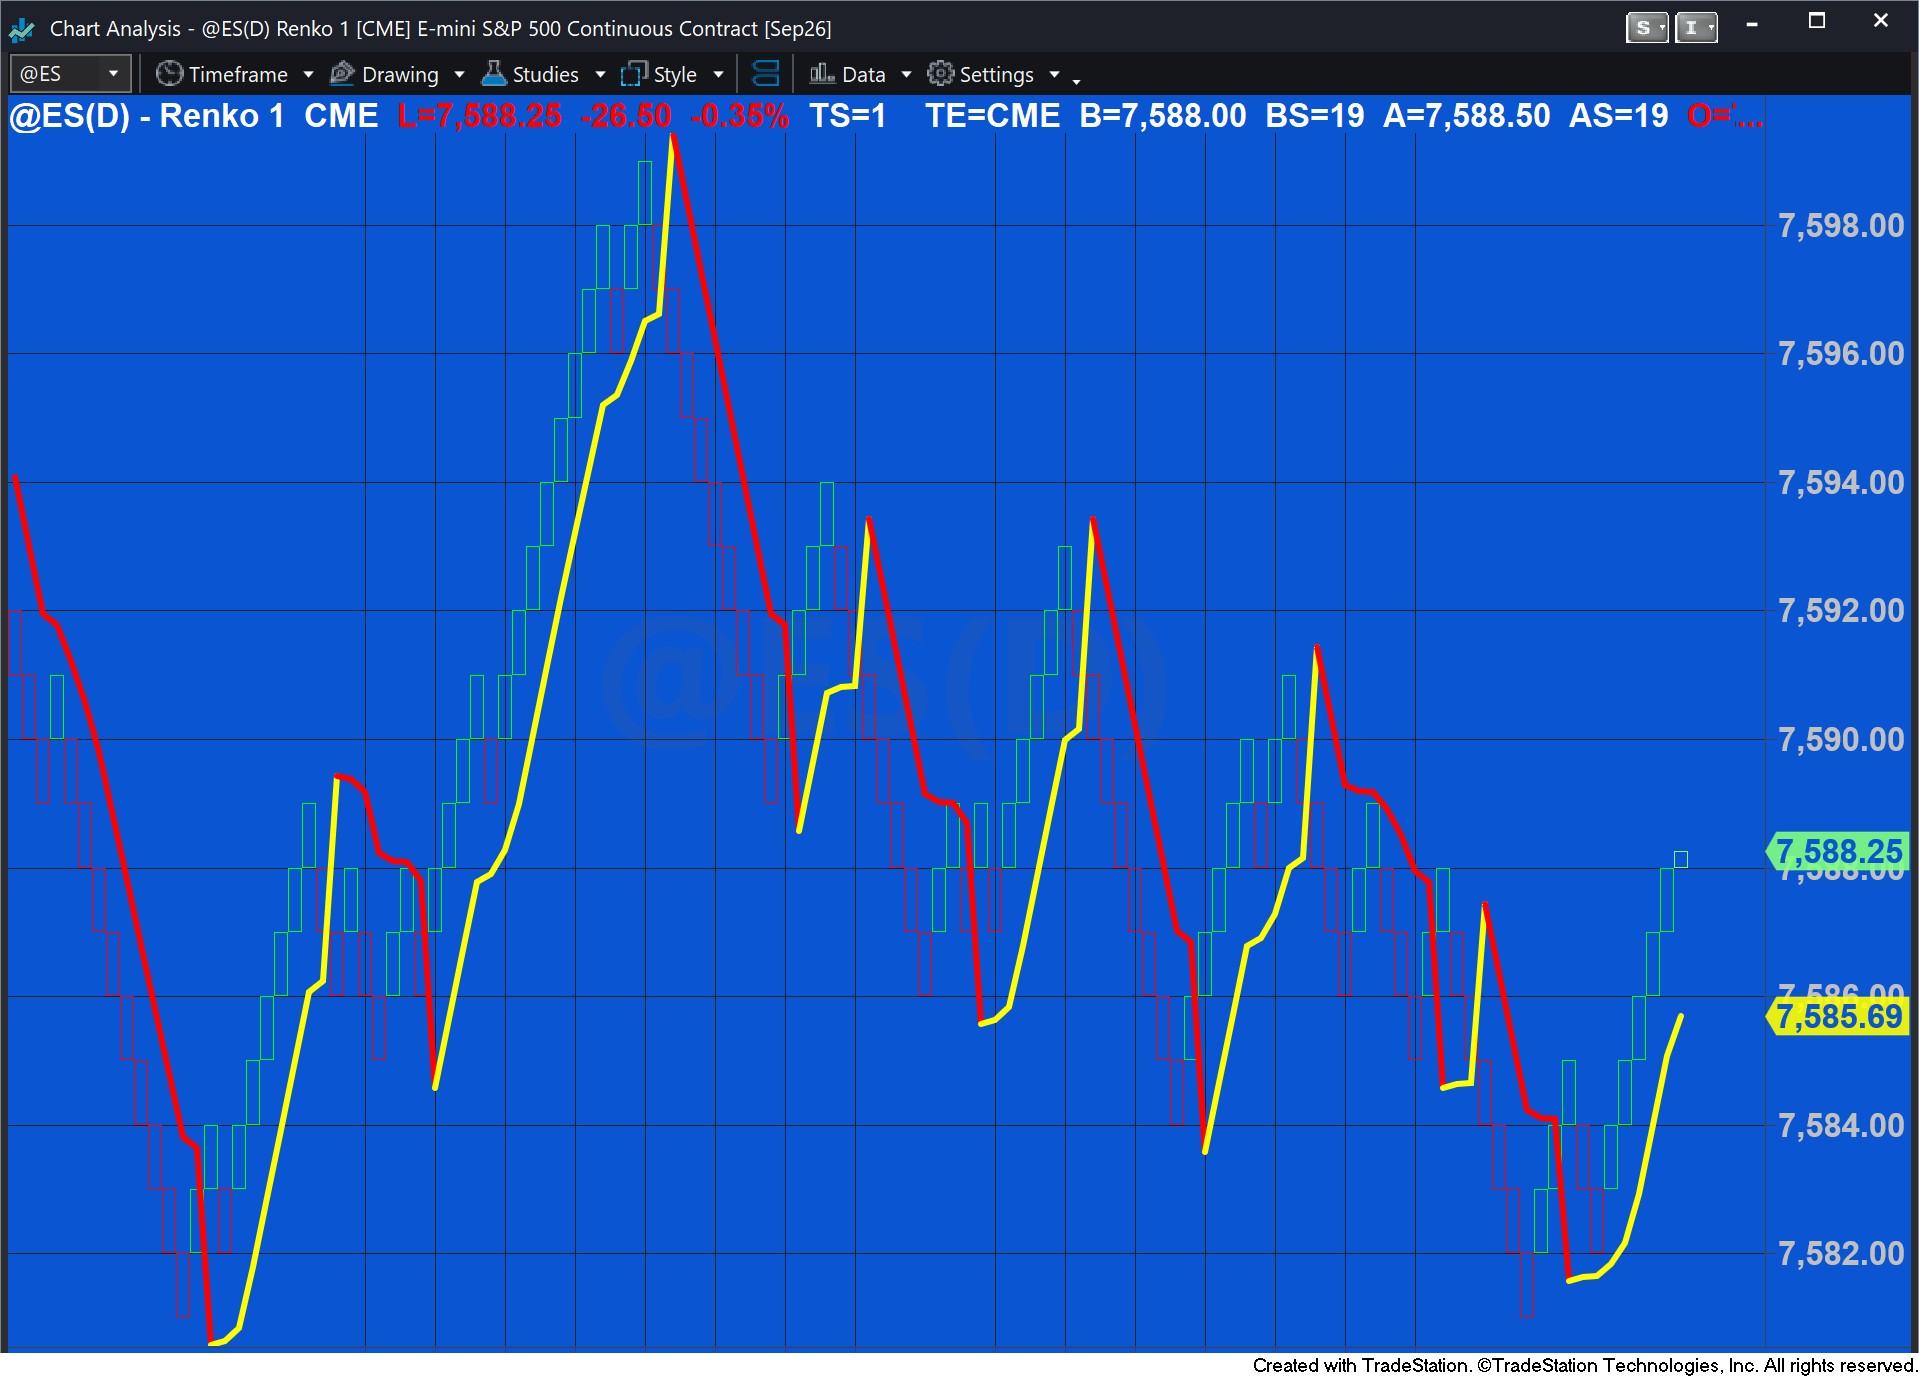Click the Settings gear icon
1919x1377 pixels.
940,73
